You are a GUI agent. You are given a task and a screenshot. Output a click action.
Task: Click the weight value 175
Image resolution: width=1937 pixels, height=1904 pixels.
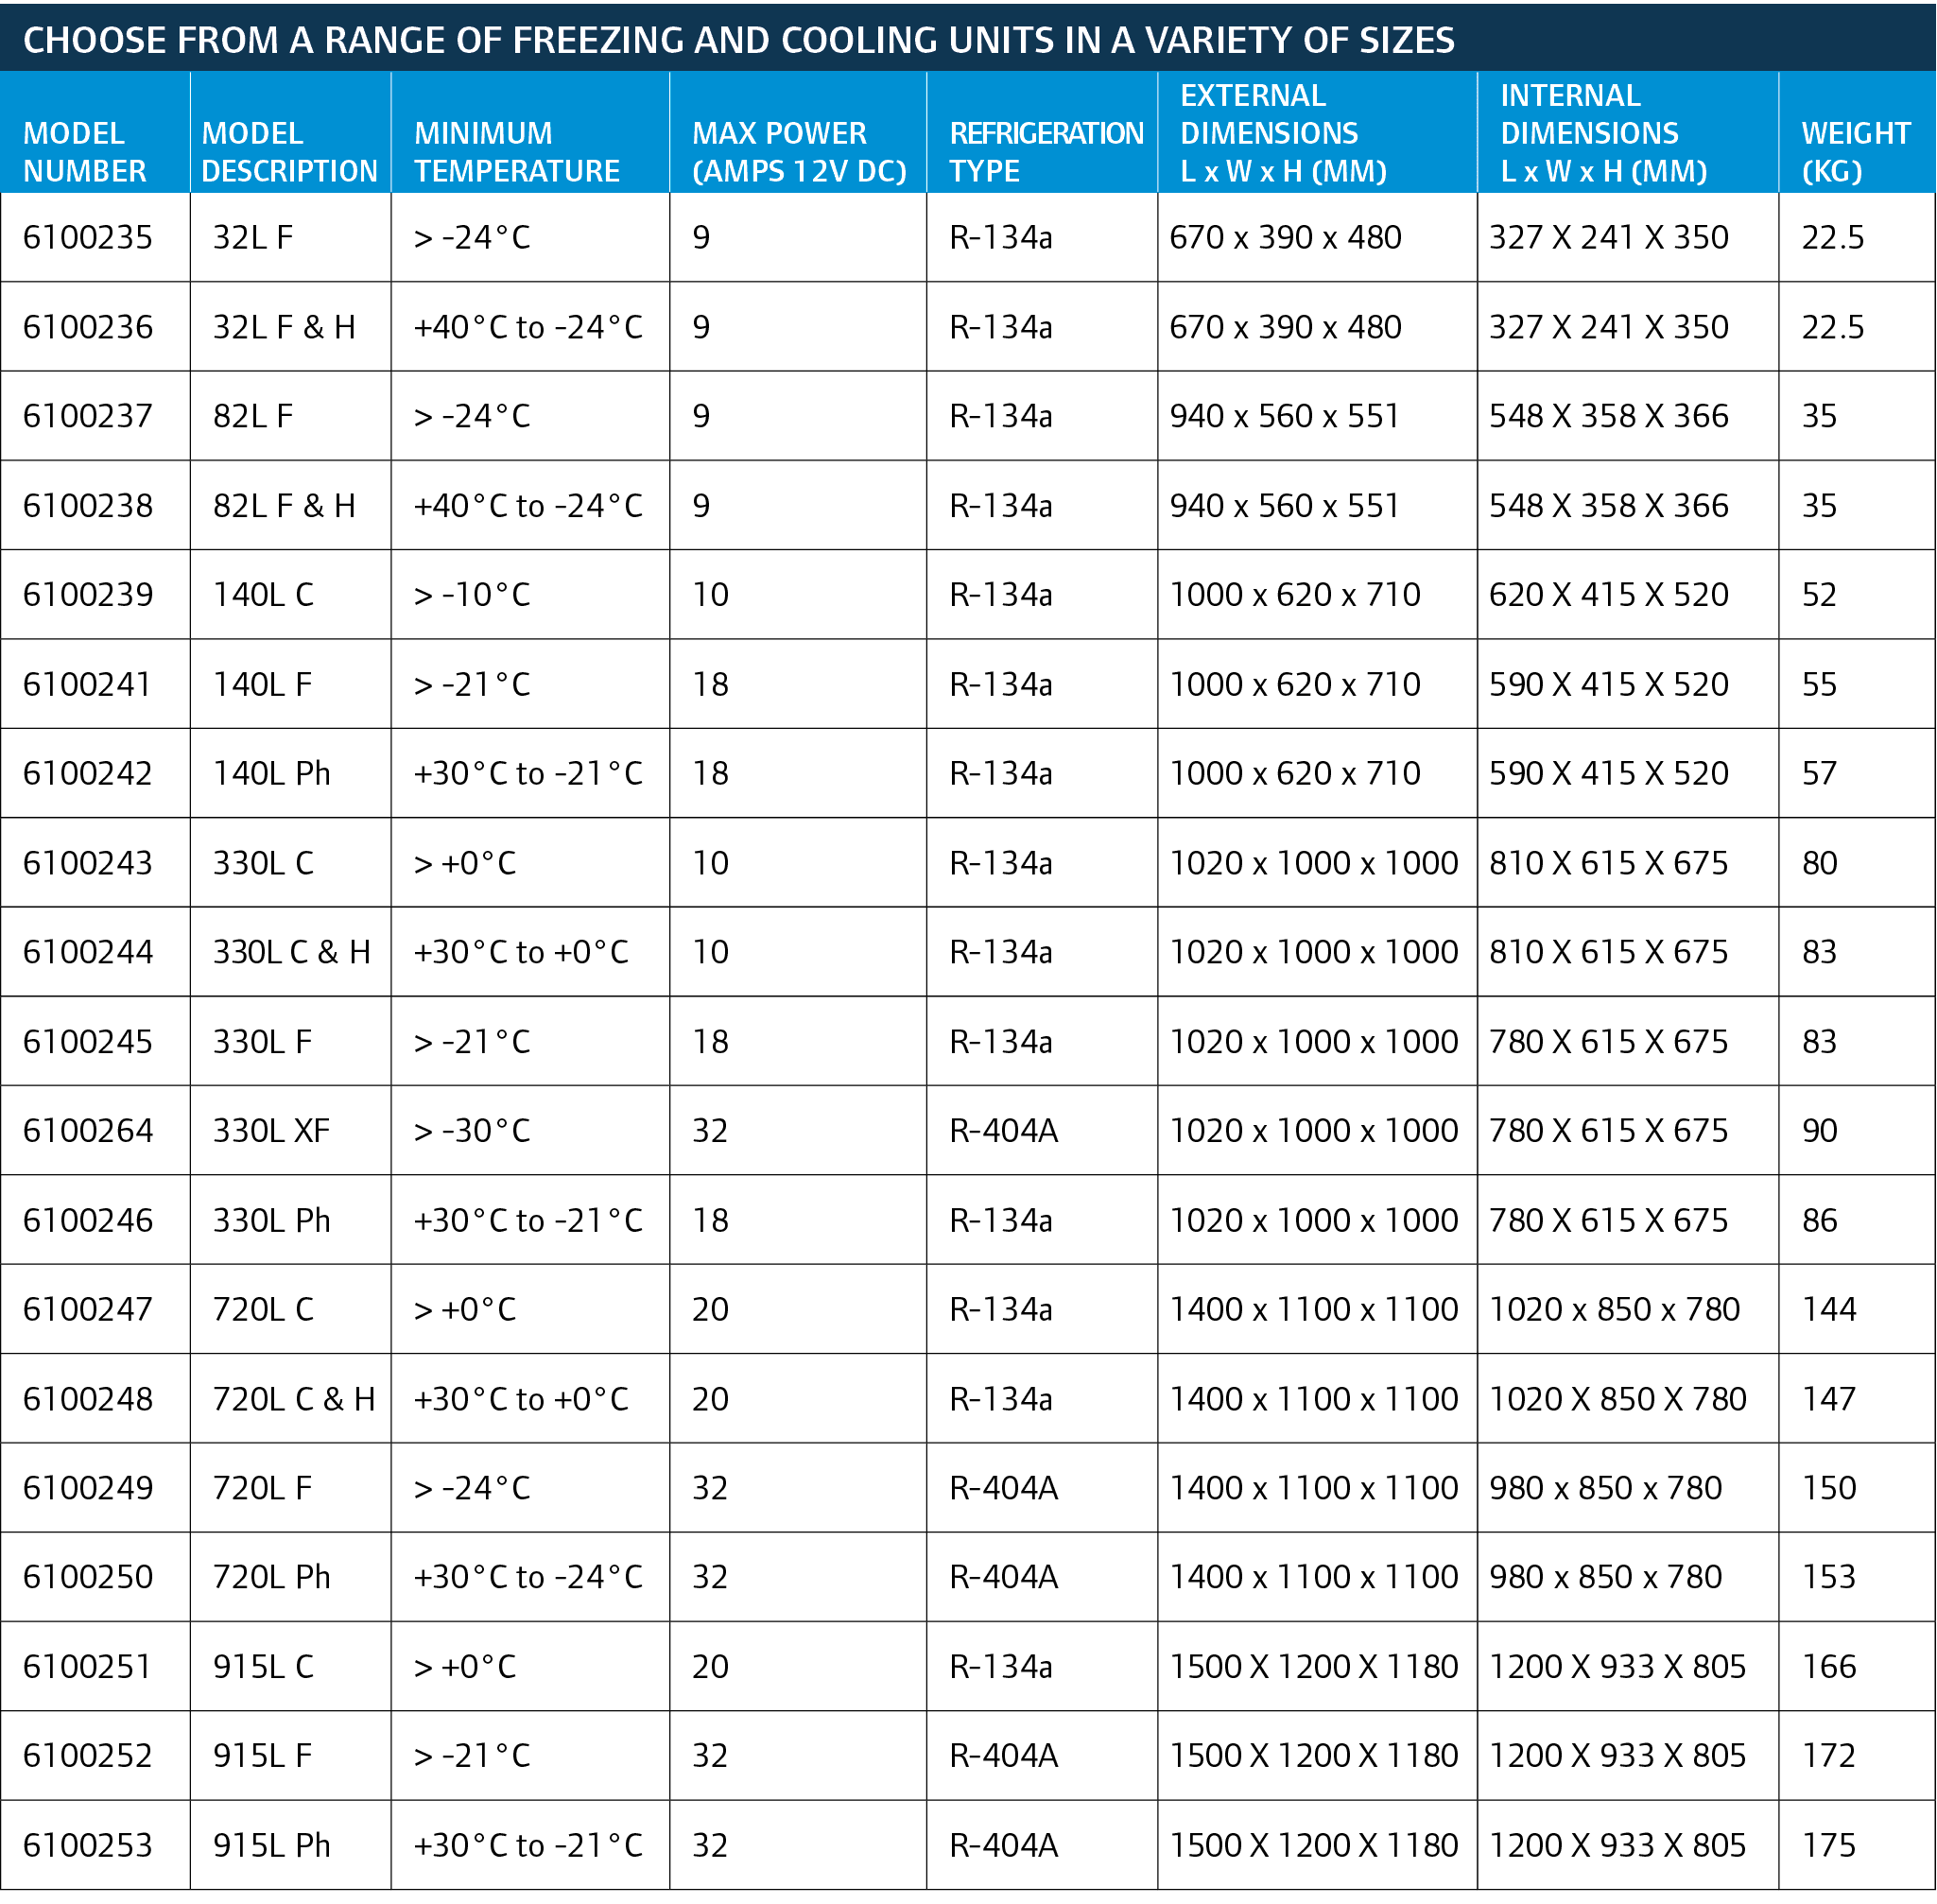(1829, 1845)
